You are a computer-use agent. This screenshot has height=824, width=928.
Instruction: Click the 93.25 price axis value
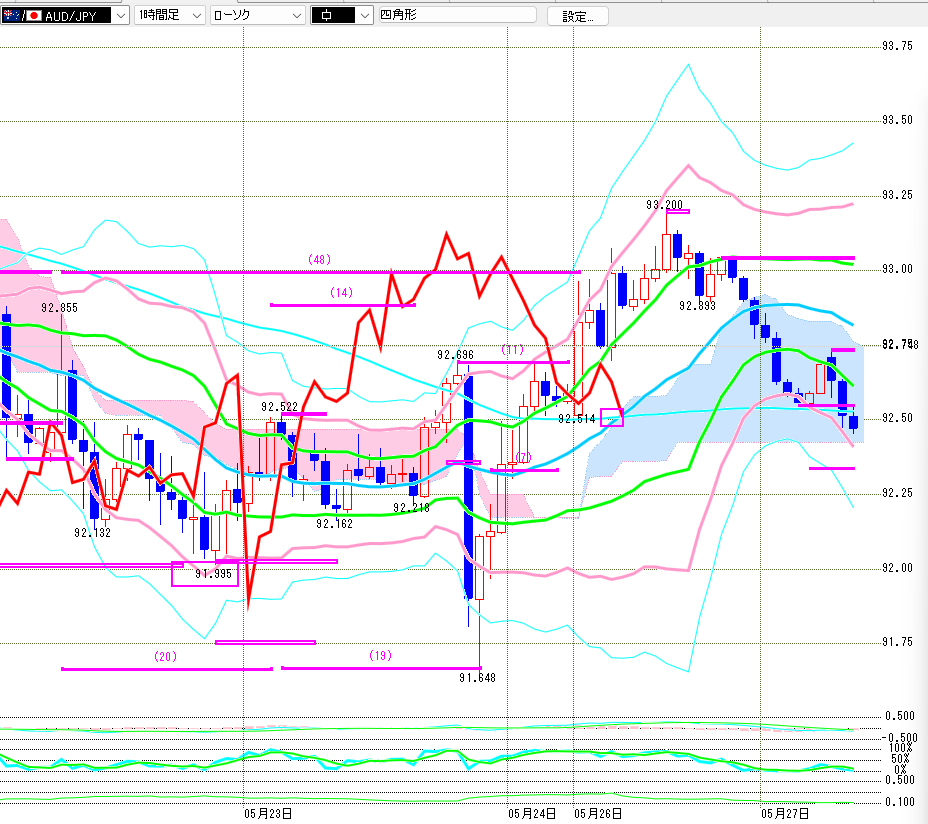[897, 195]
